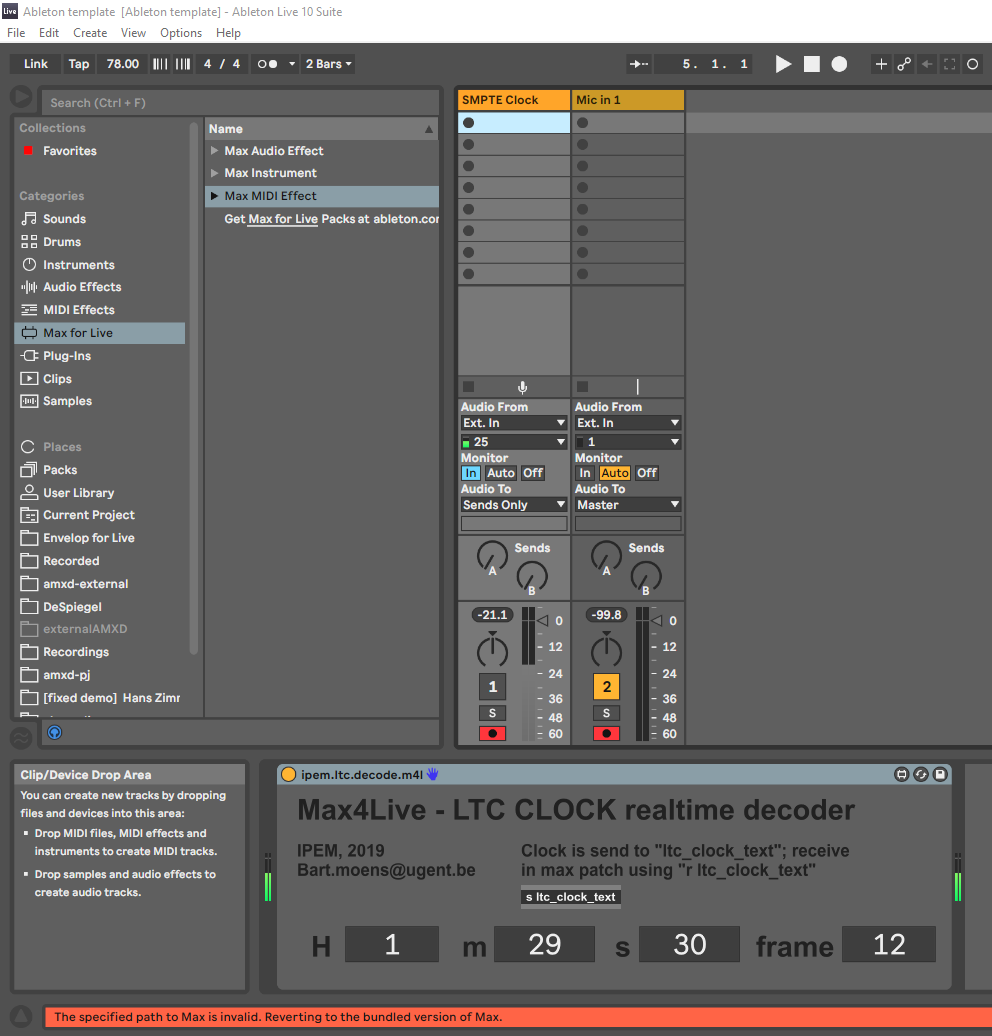Expand Max Audio Effect folder
This screenshot has width=992, height=1036.
coord(214,151)
